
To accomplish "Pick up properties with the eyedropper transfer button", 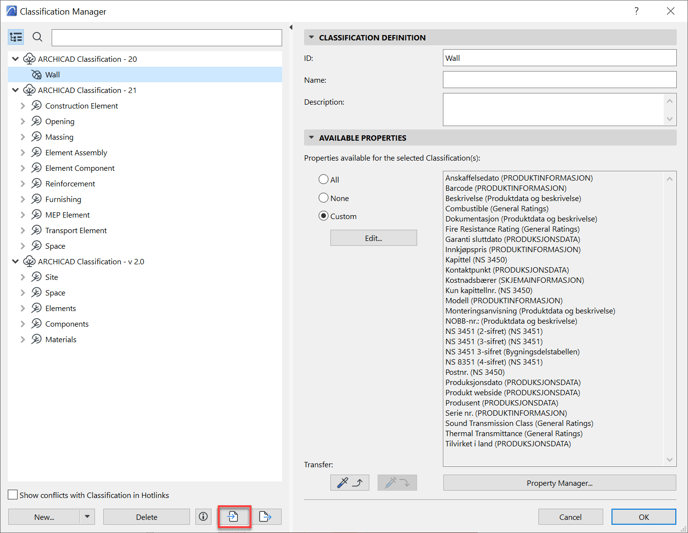I will point(350,483).
